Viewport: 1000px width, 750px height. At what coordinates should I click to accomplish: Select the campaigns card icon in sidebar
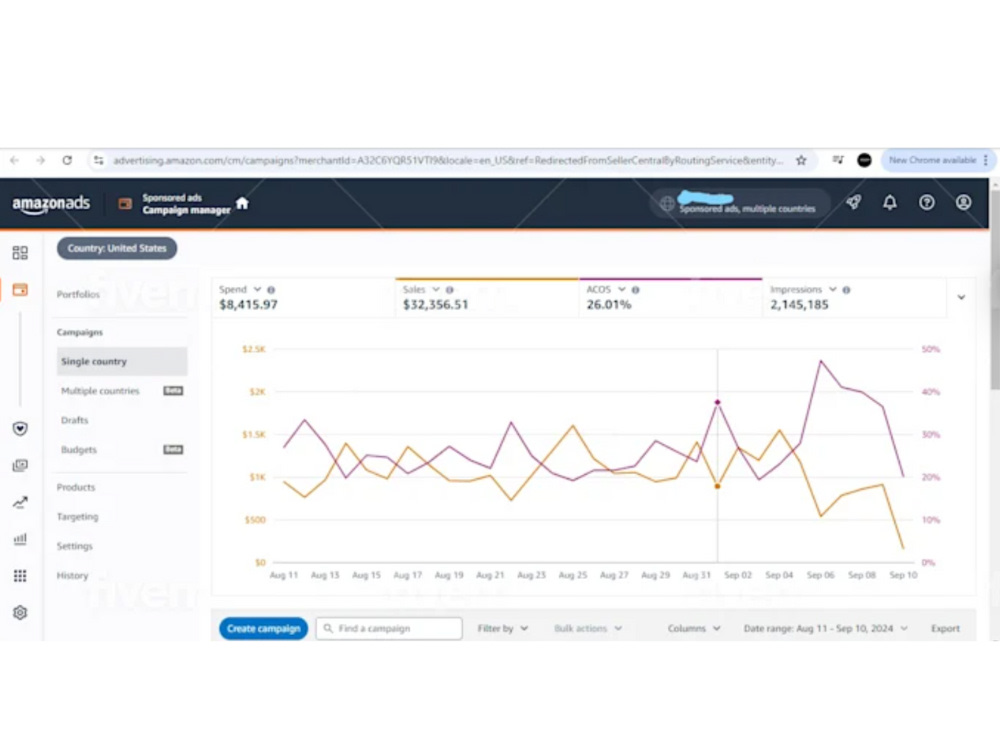(20, 290)
